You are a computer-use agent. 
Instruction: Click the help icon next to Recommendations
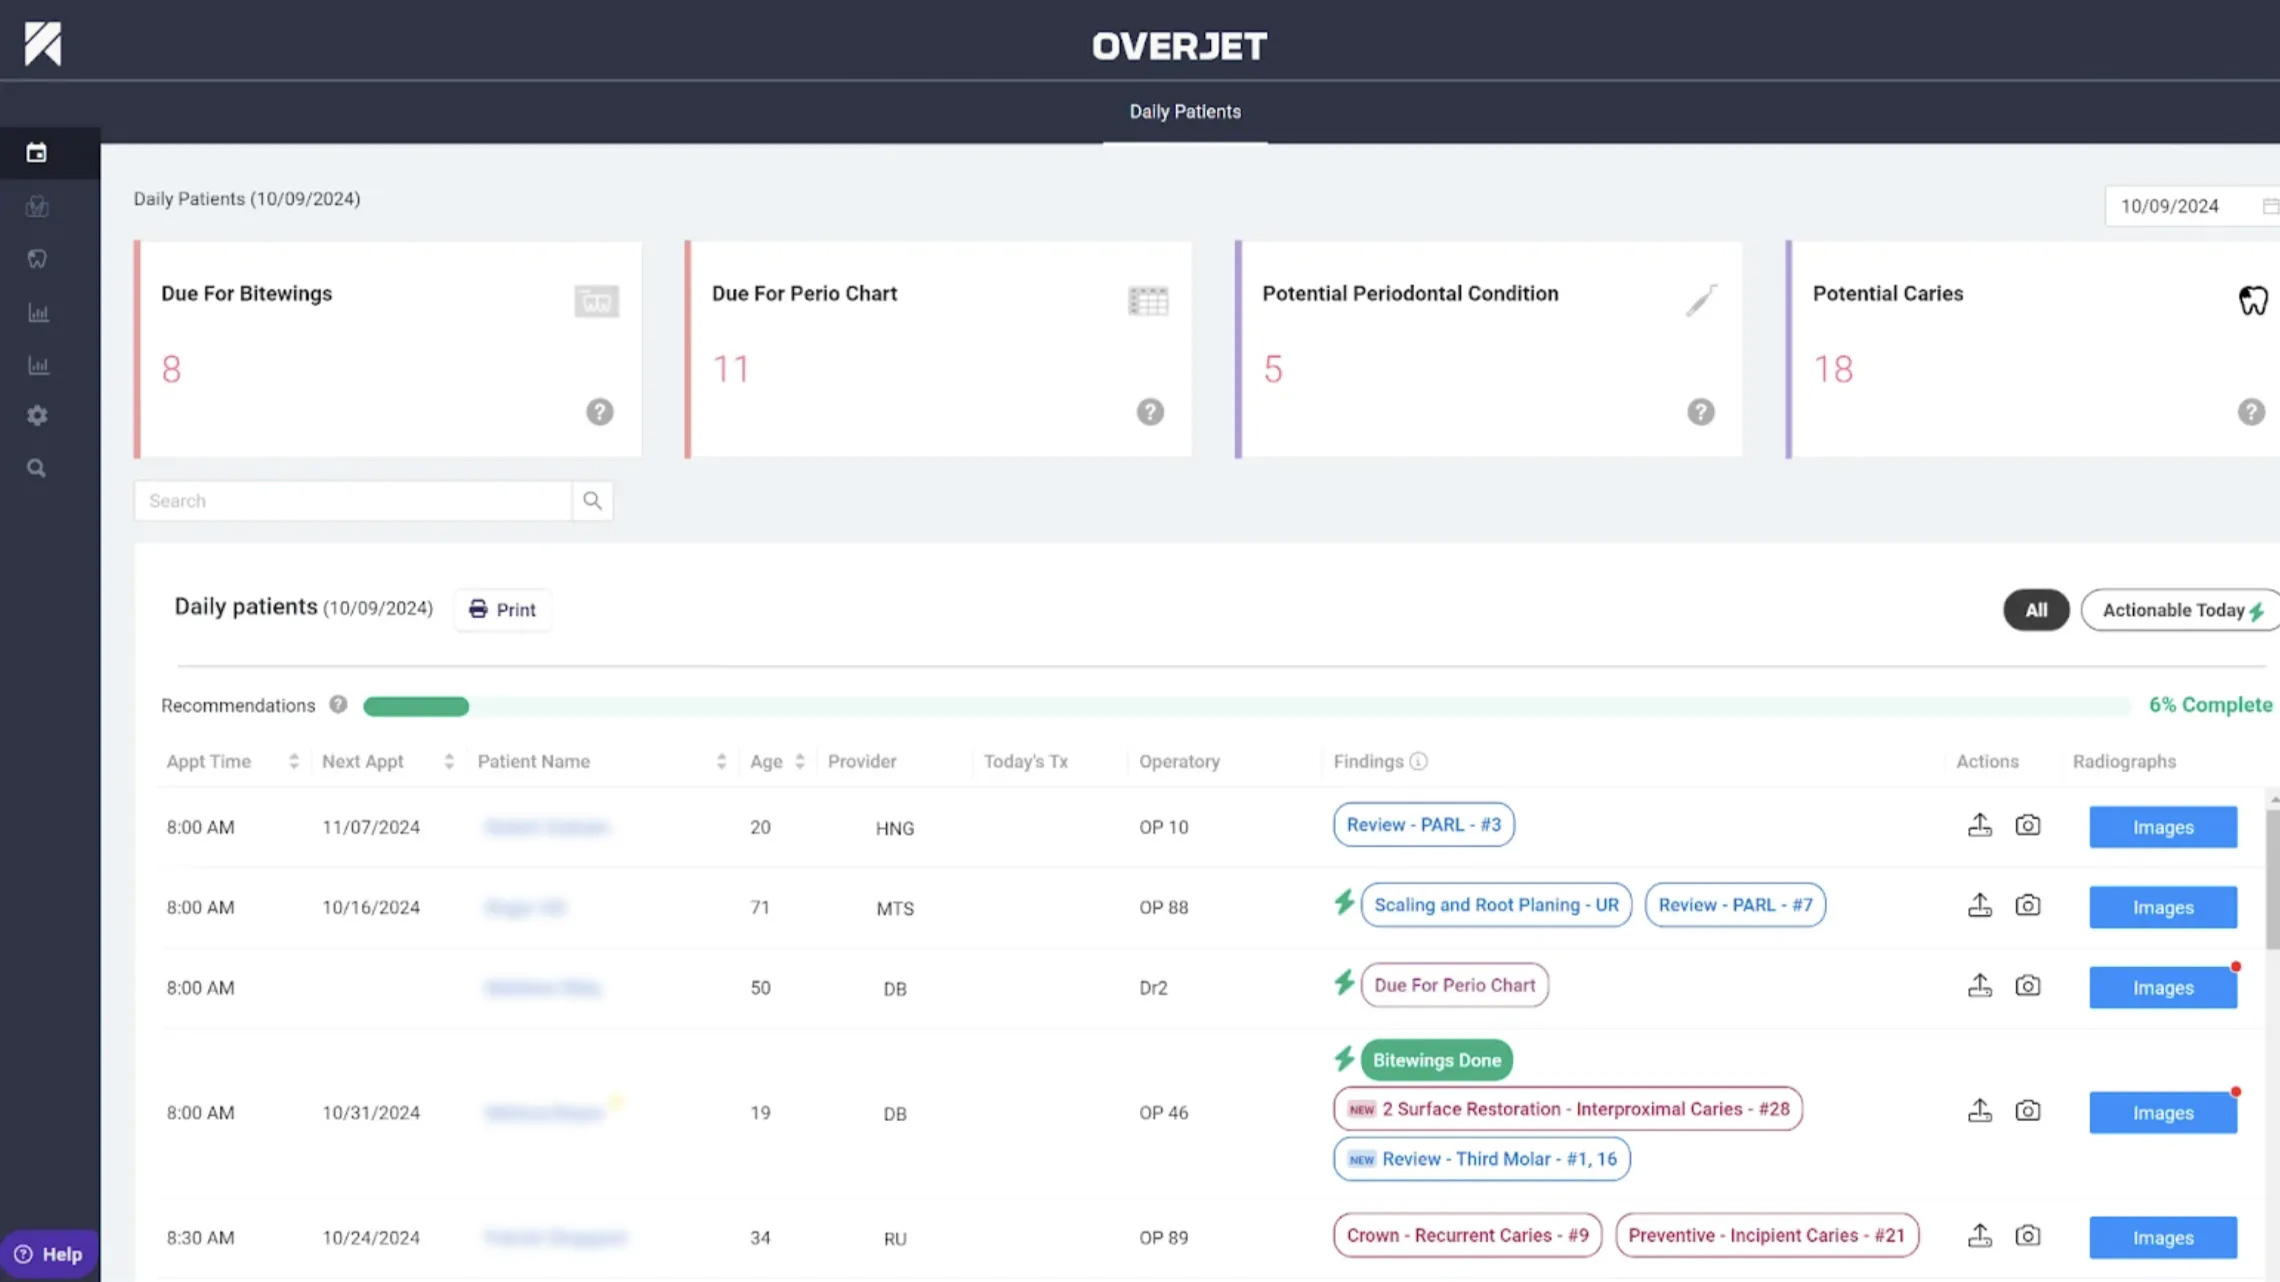click(338, 705)
